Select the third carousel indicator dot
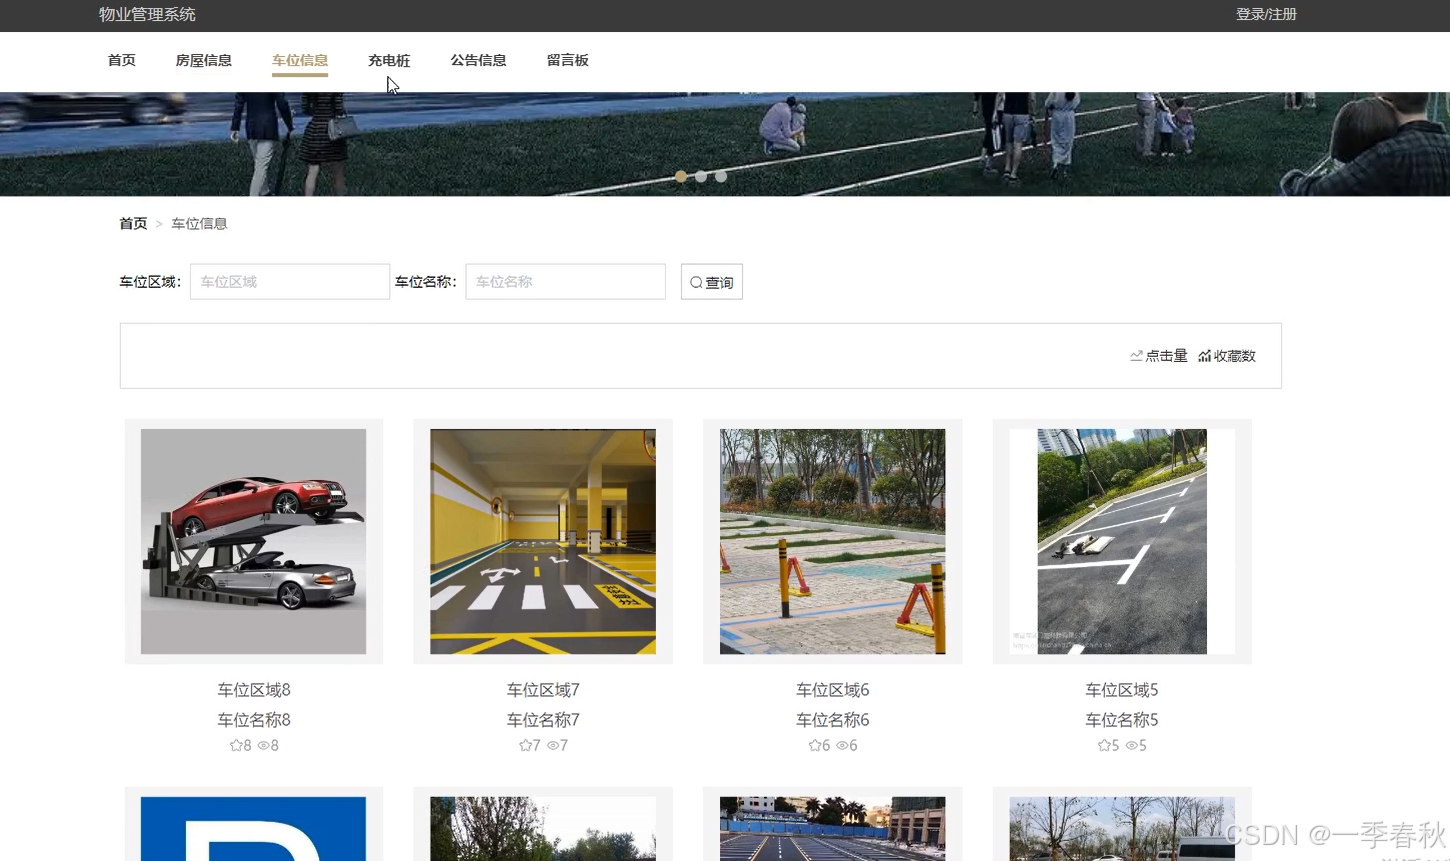 721,176
